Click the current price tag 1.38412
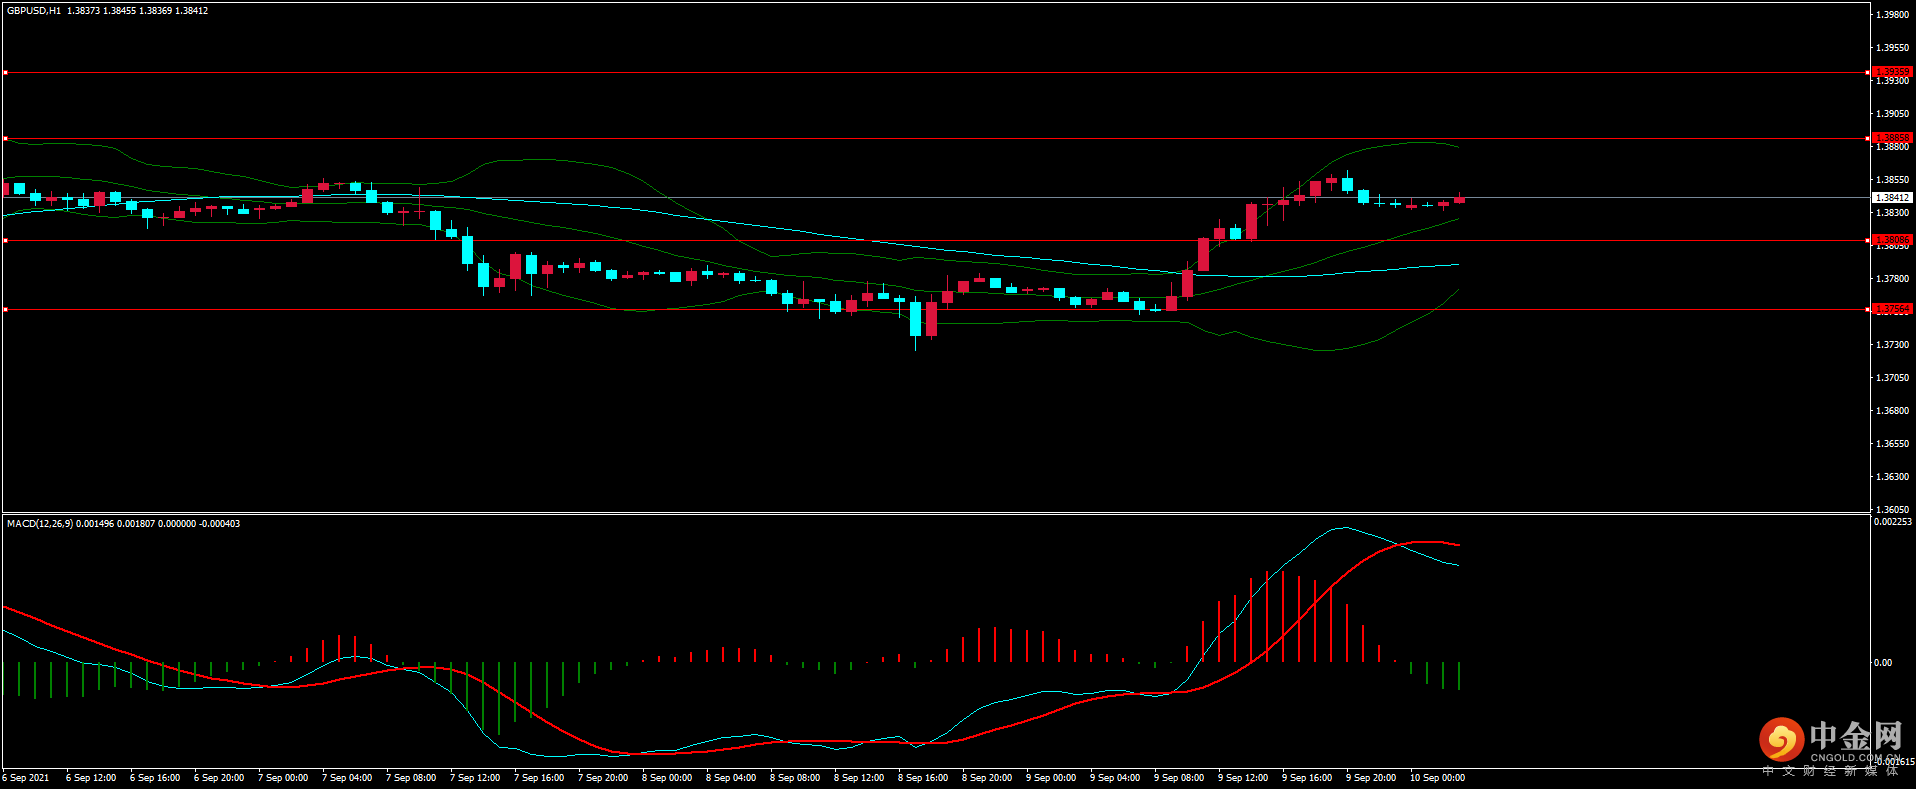This screenshot has height=789, width=1916. pyautogui.click(x=1892, y=198)
